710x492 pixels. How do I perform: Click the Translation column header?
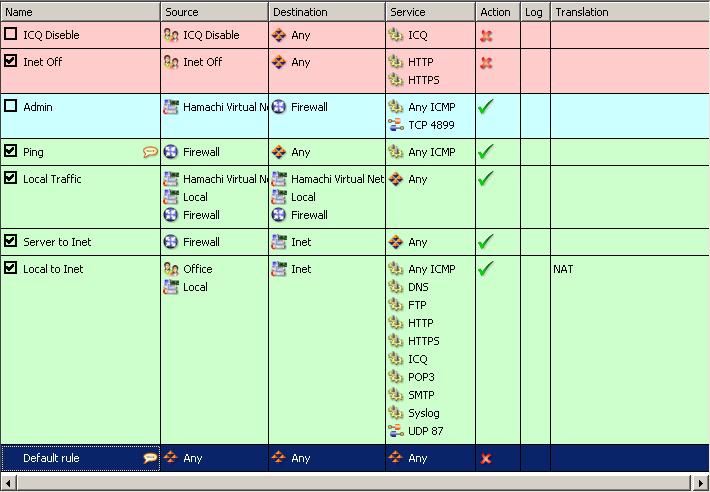point(628,12)
